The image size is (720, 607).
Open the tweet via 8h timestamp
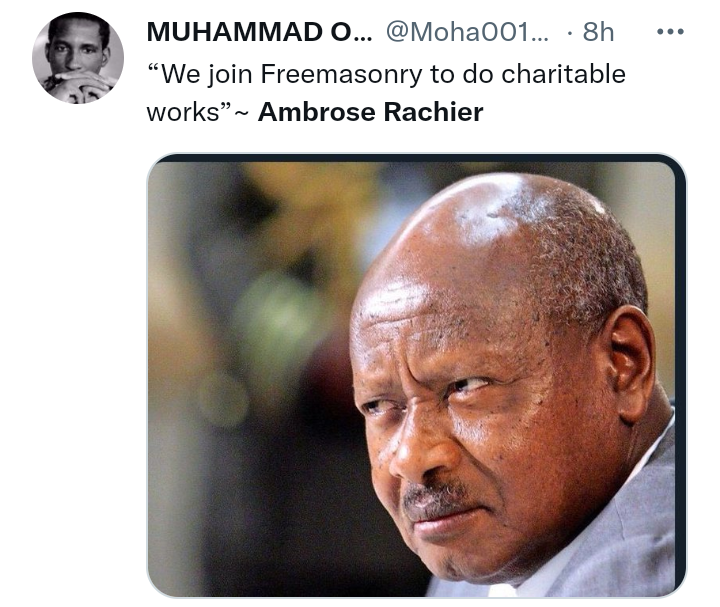pos(598,32)
